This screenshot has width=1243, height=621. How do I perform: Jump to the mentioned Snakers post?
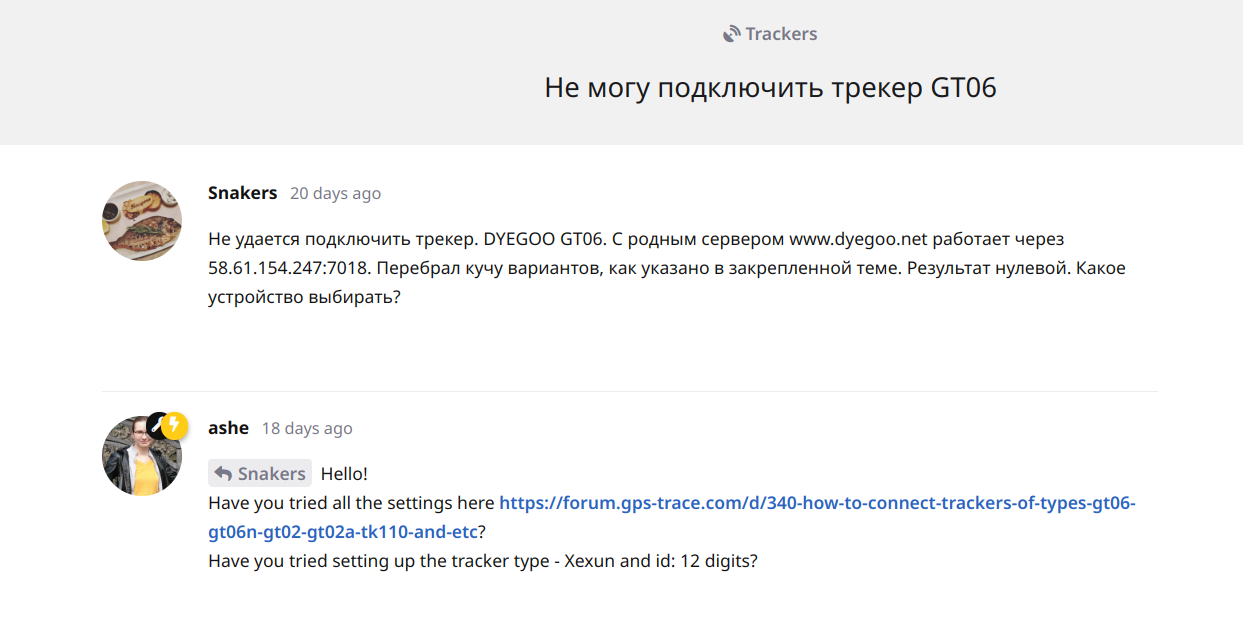[270, 474]
